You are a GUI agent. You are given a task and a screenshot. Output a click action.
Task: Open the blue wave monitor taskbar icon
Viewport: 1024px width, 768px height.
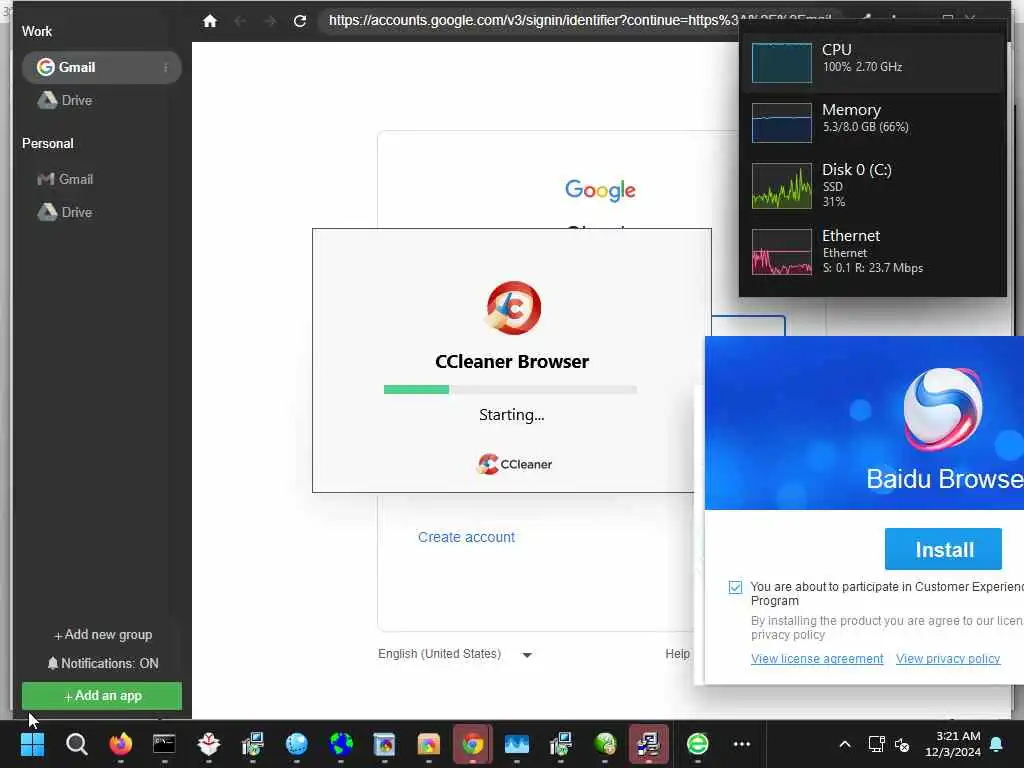[x=517, y=744]
